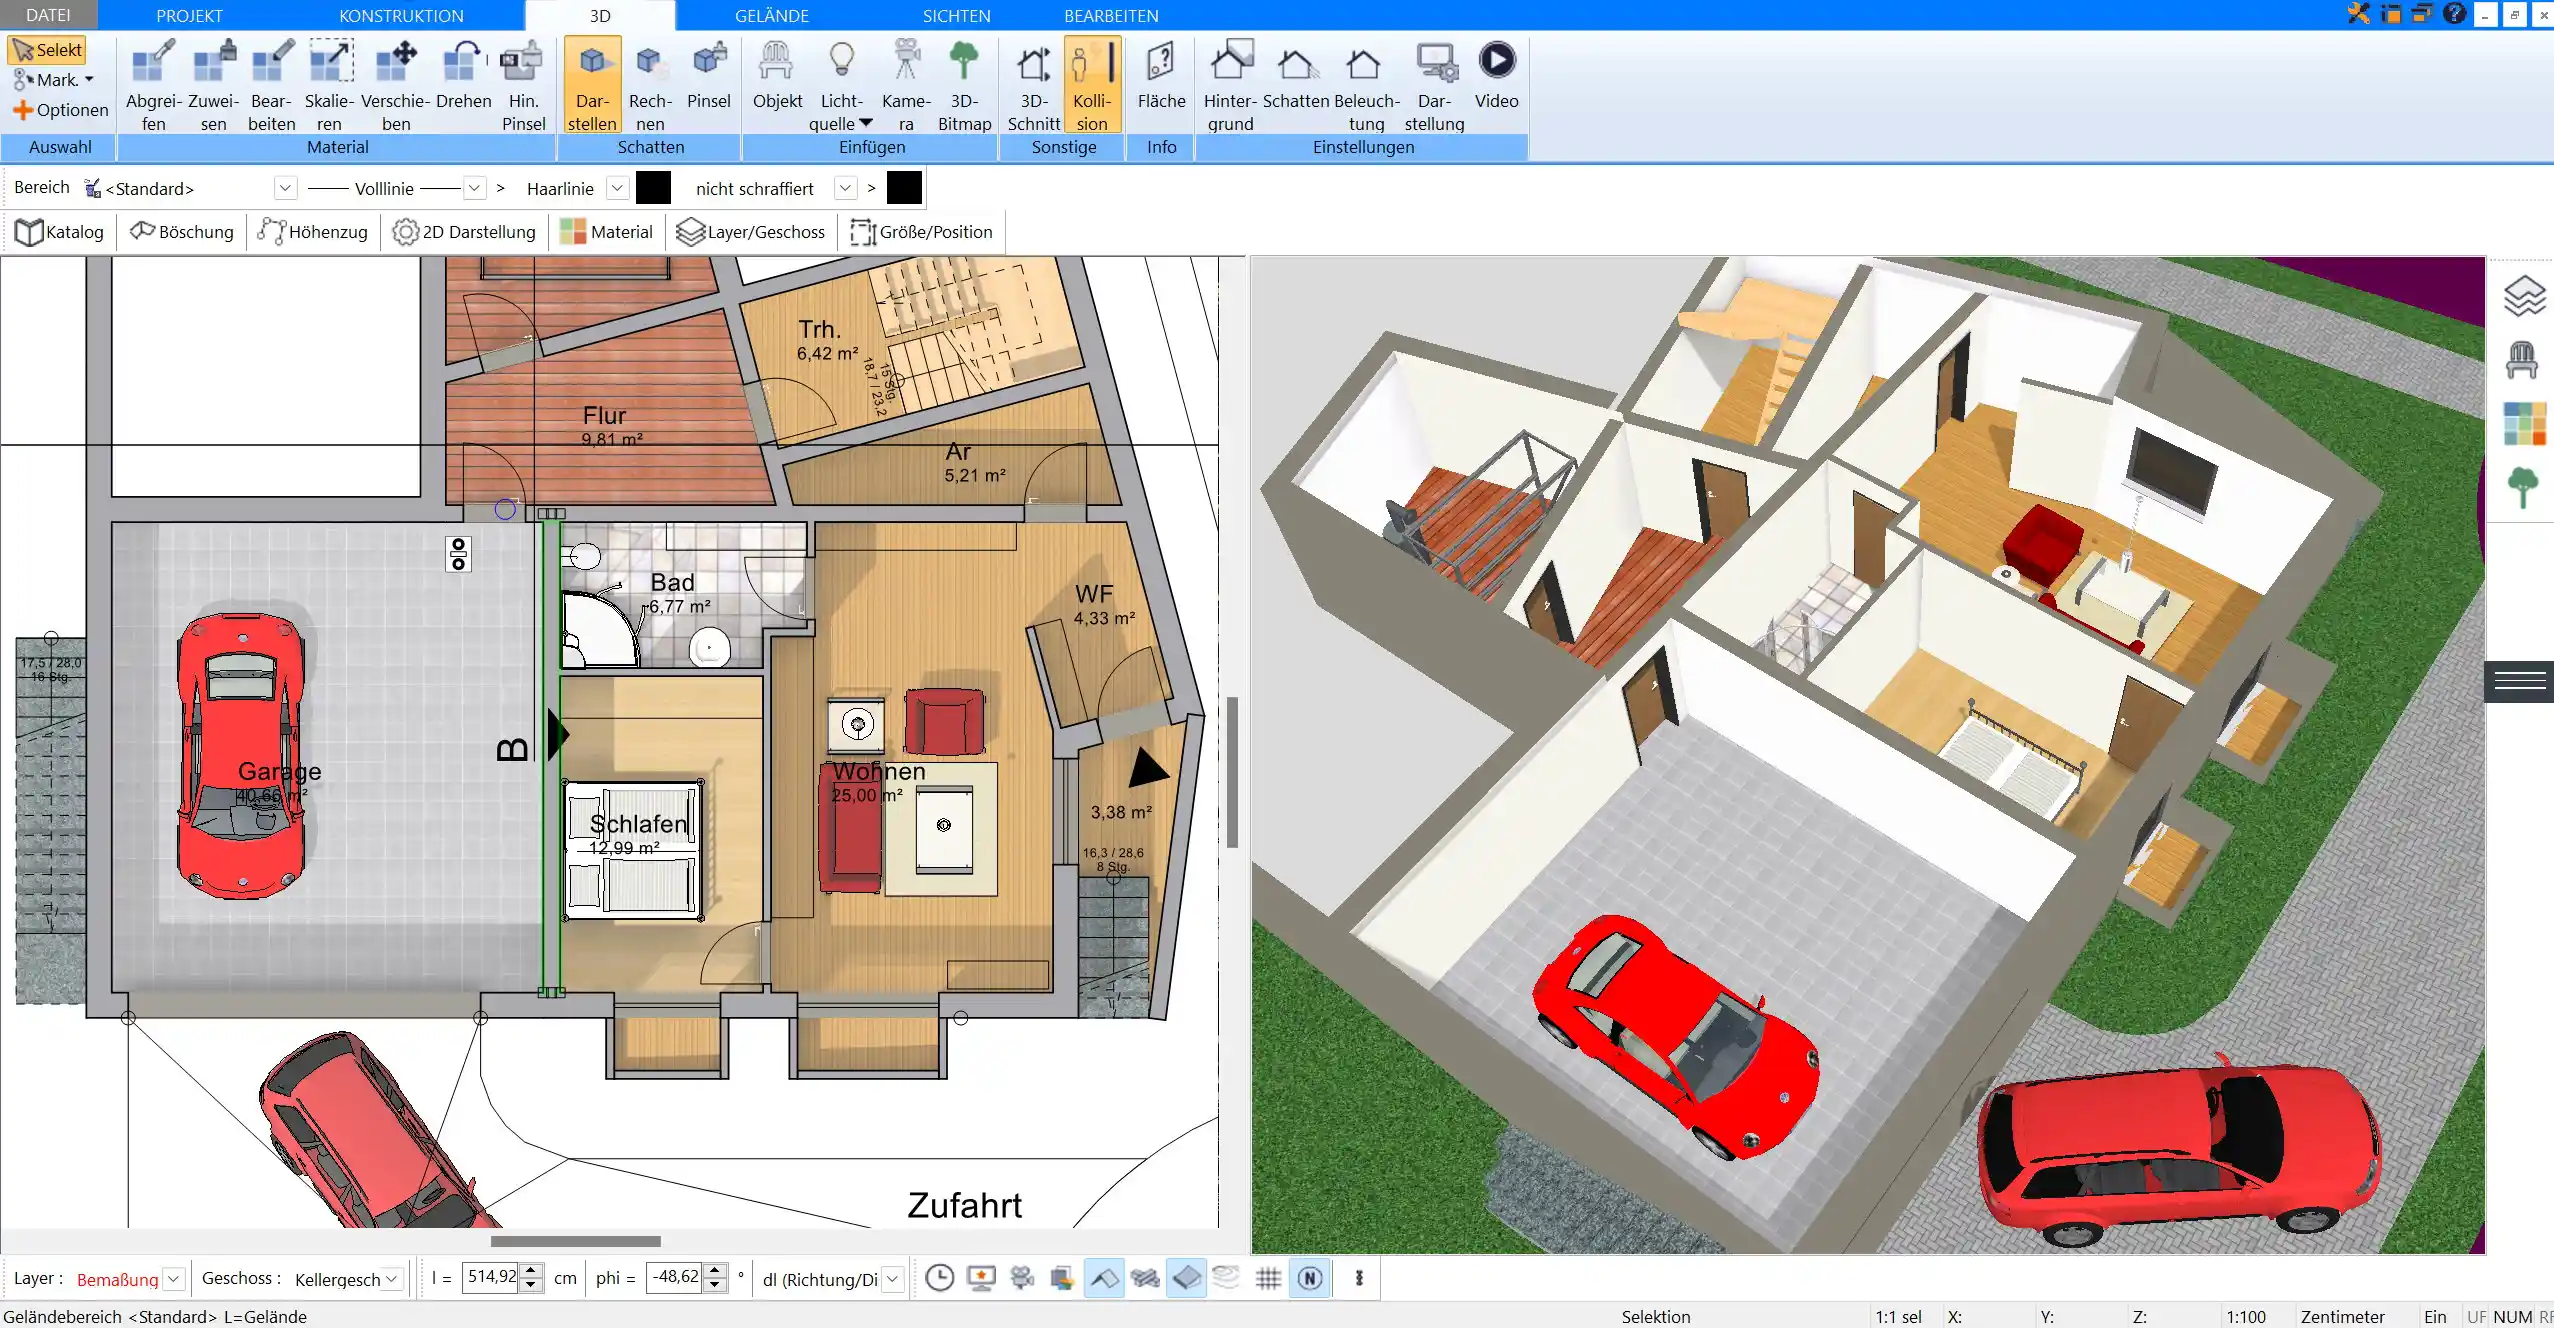
Task: Click the length field showing 514,92
Action: coord(492,1277)
